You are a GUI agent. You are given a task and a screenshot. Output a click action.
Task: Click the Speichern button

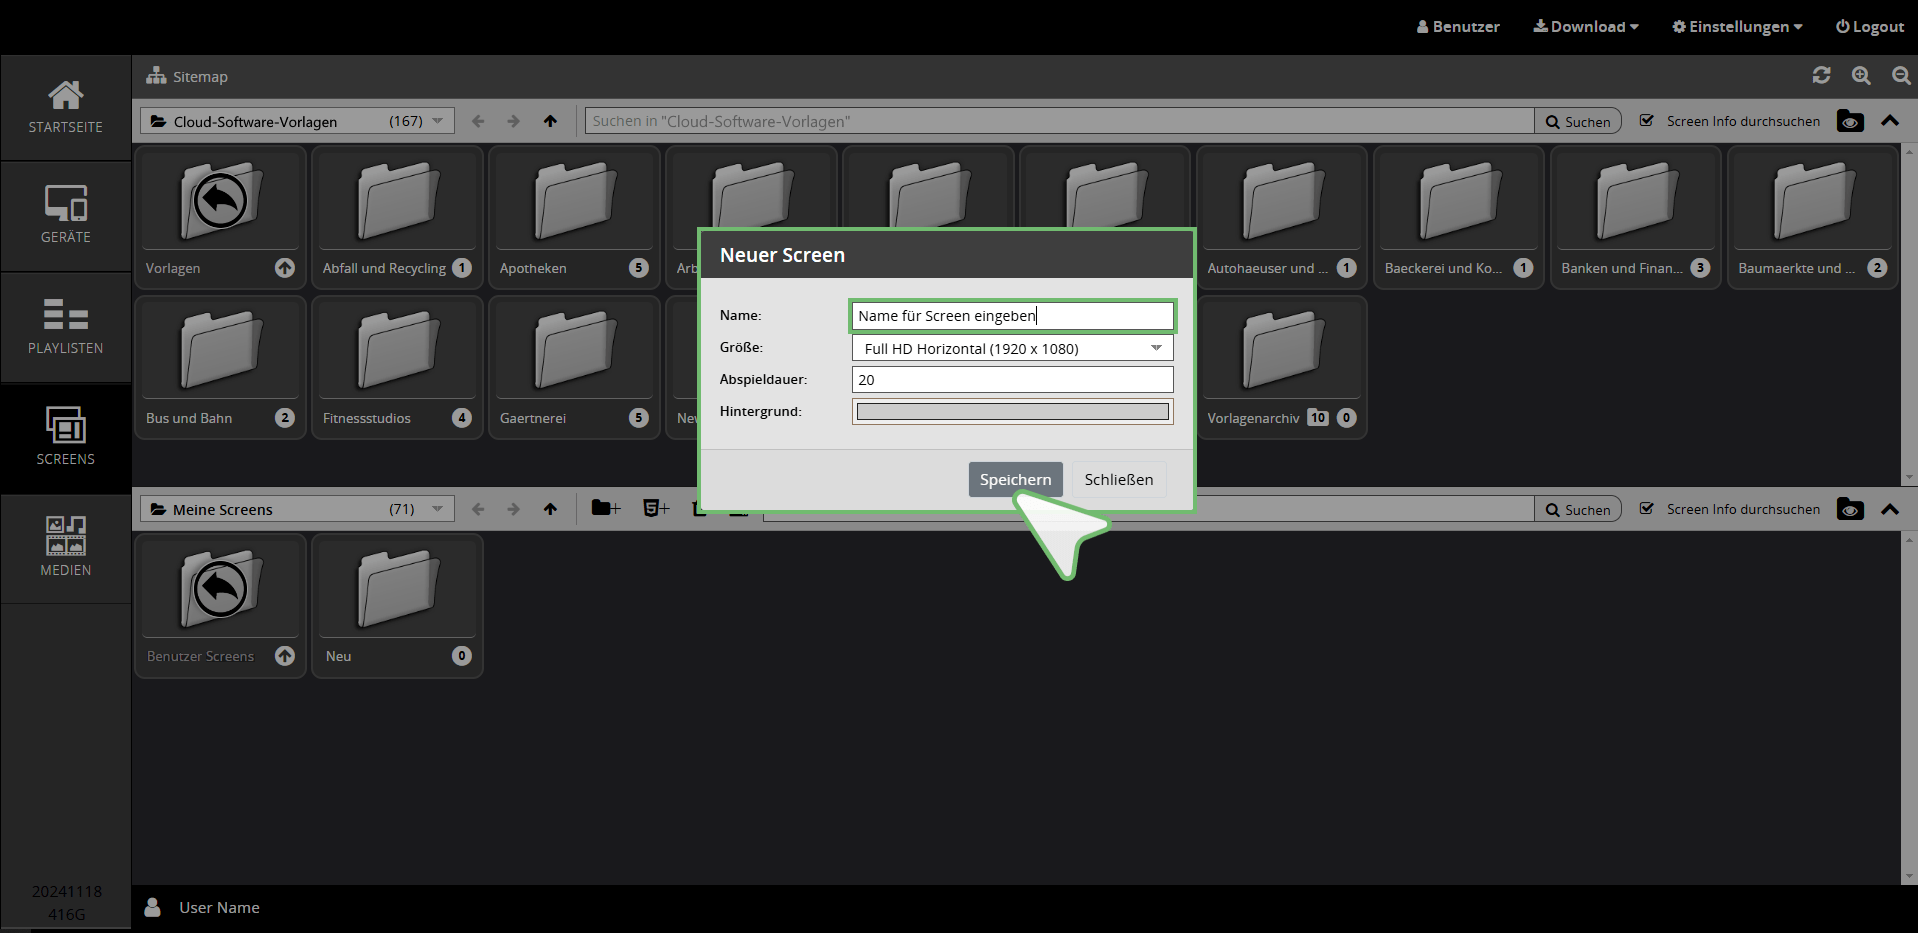coord(1015,480)
